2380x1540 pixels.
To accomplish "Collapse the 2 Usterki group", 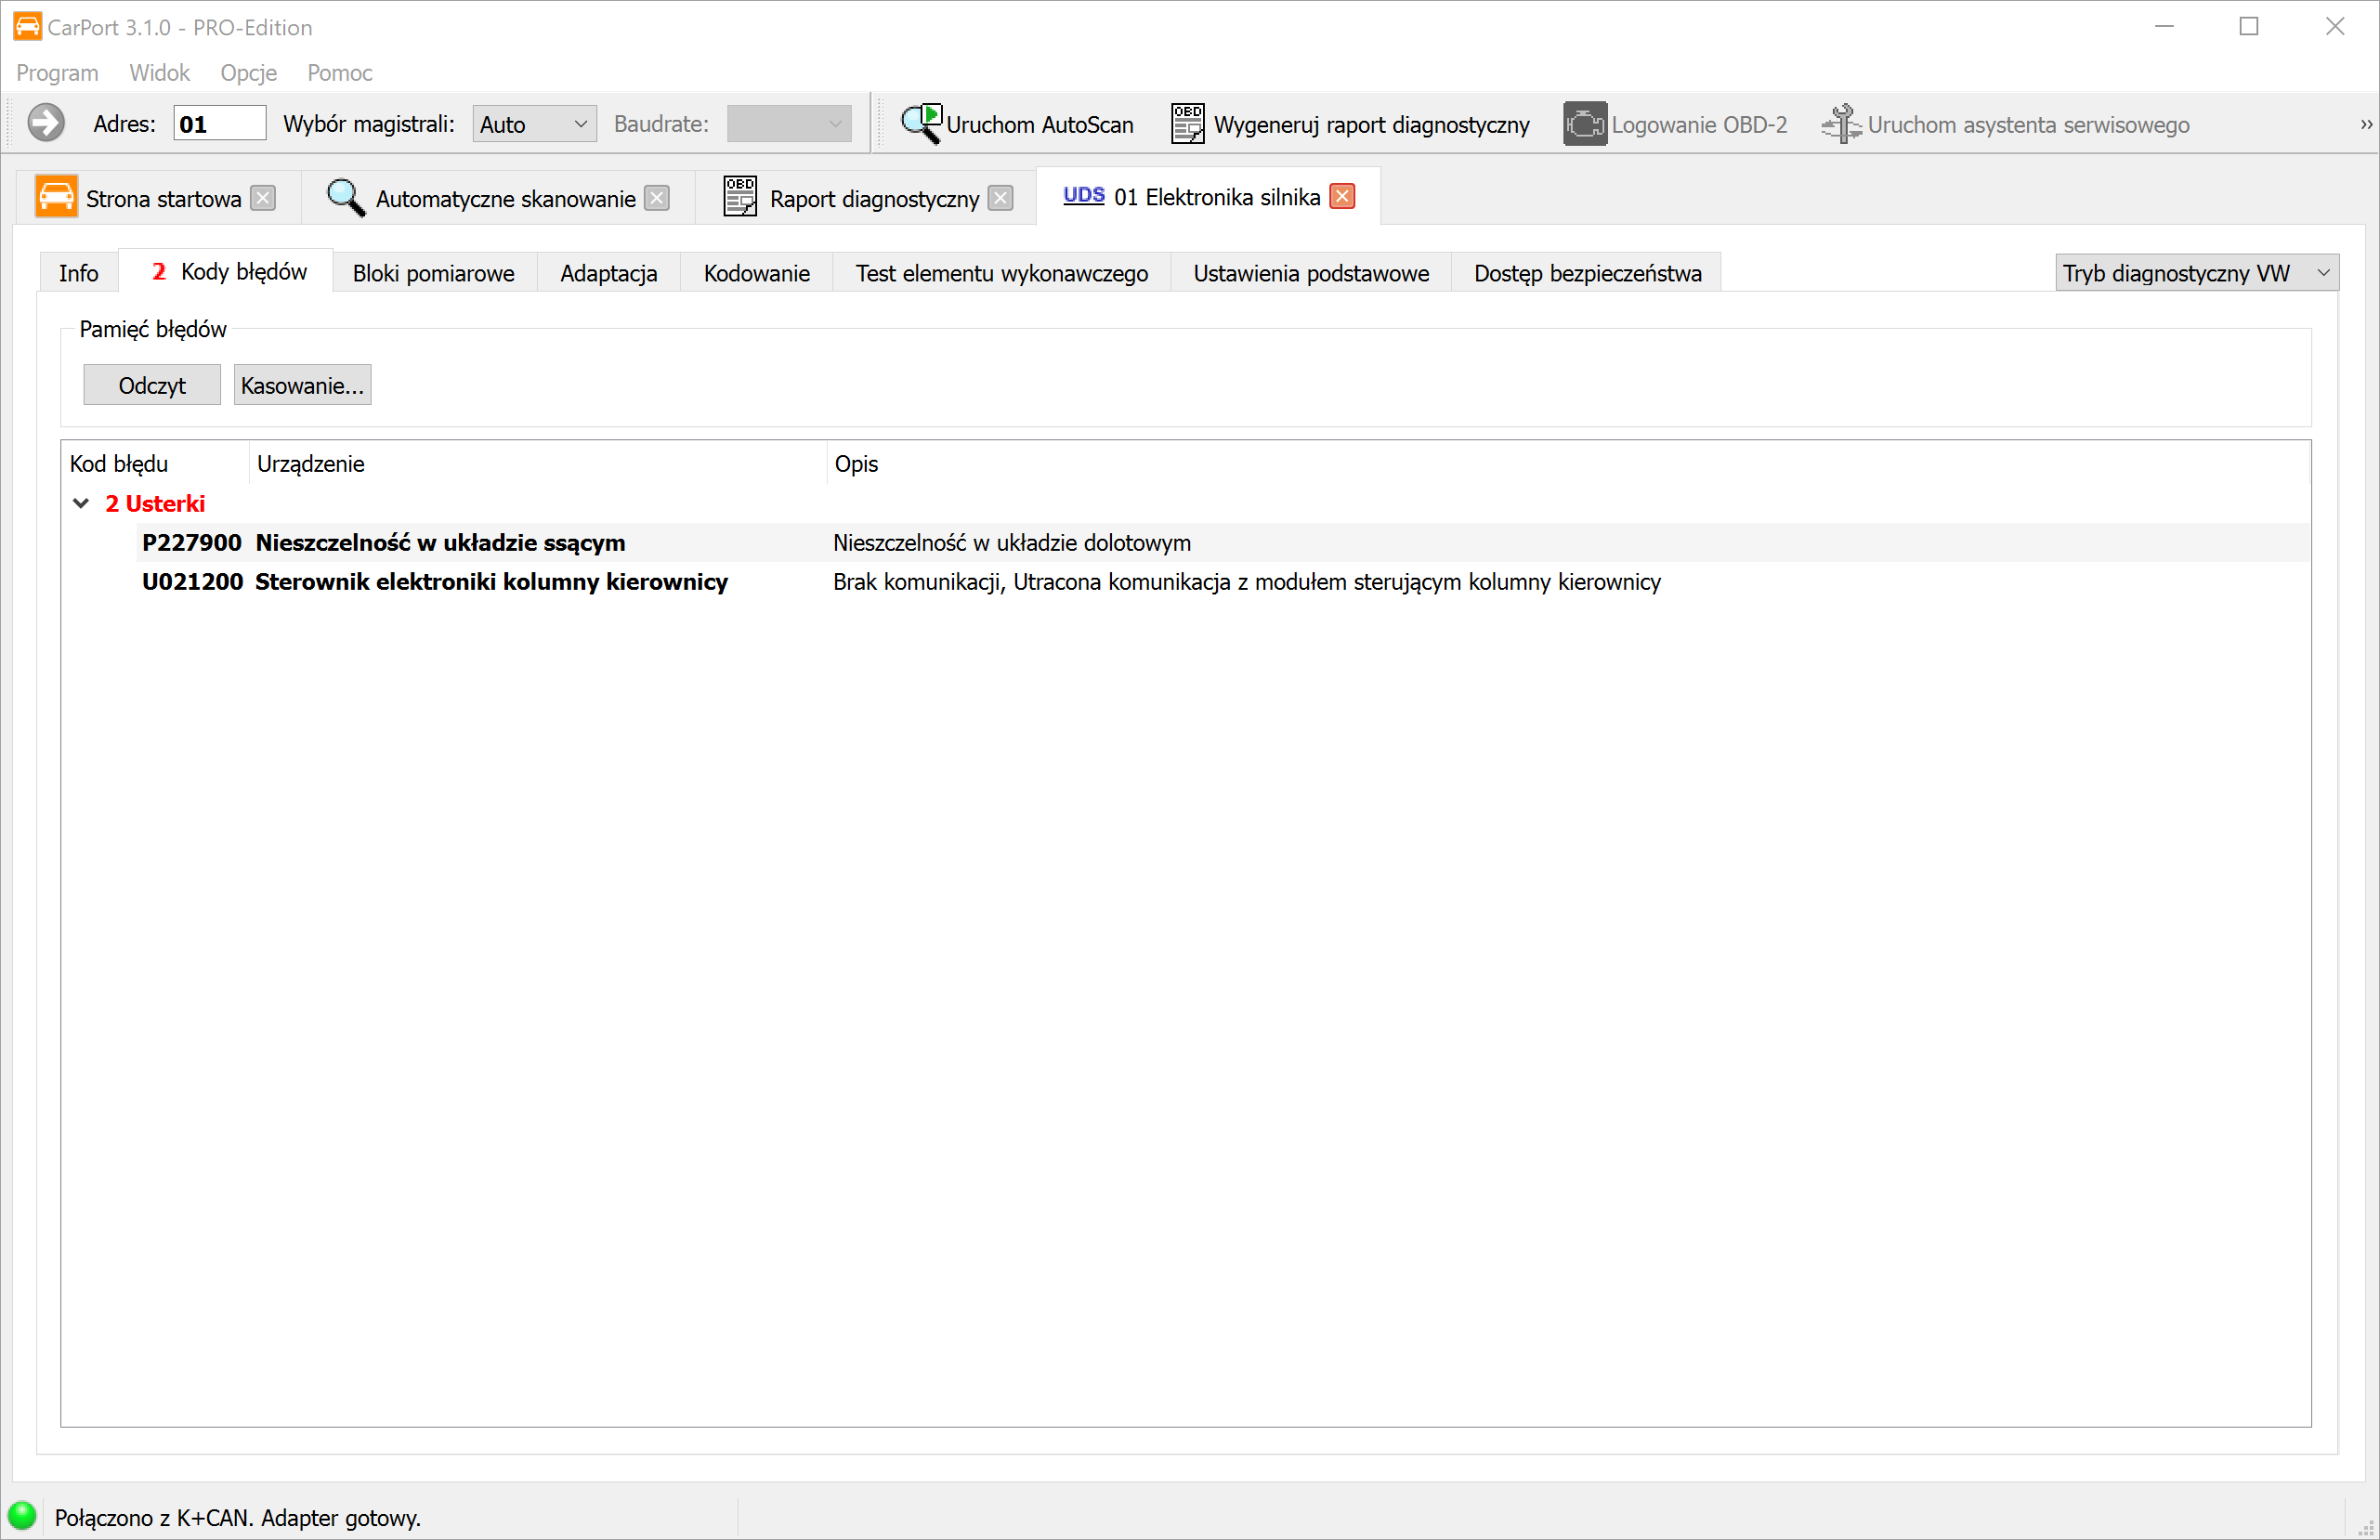I will tap(82, 504).
